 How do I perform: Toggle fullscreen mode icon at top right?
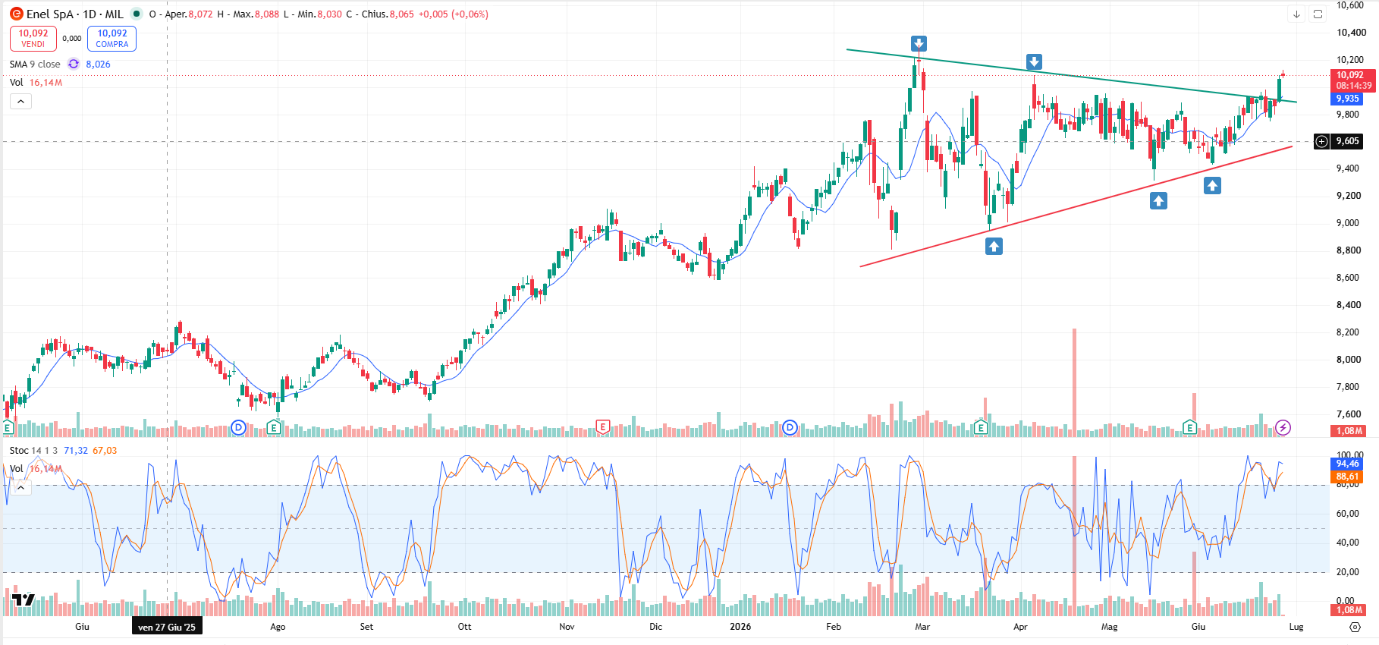[x=1318, y=14]
